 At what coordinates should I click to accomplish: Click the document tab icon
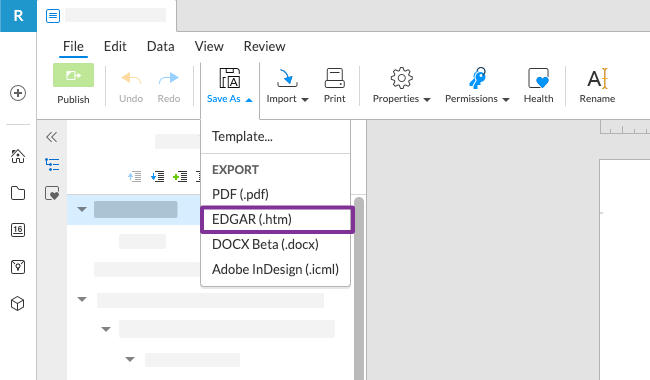(53, 16)
